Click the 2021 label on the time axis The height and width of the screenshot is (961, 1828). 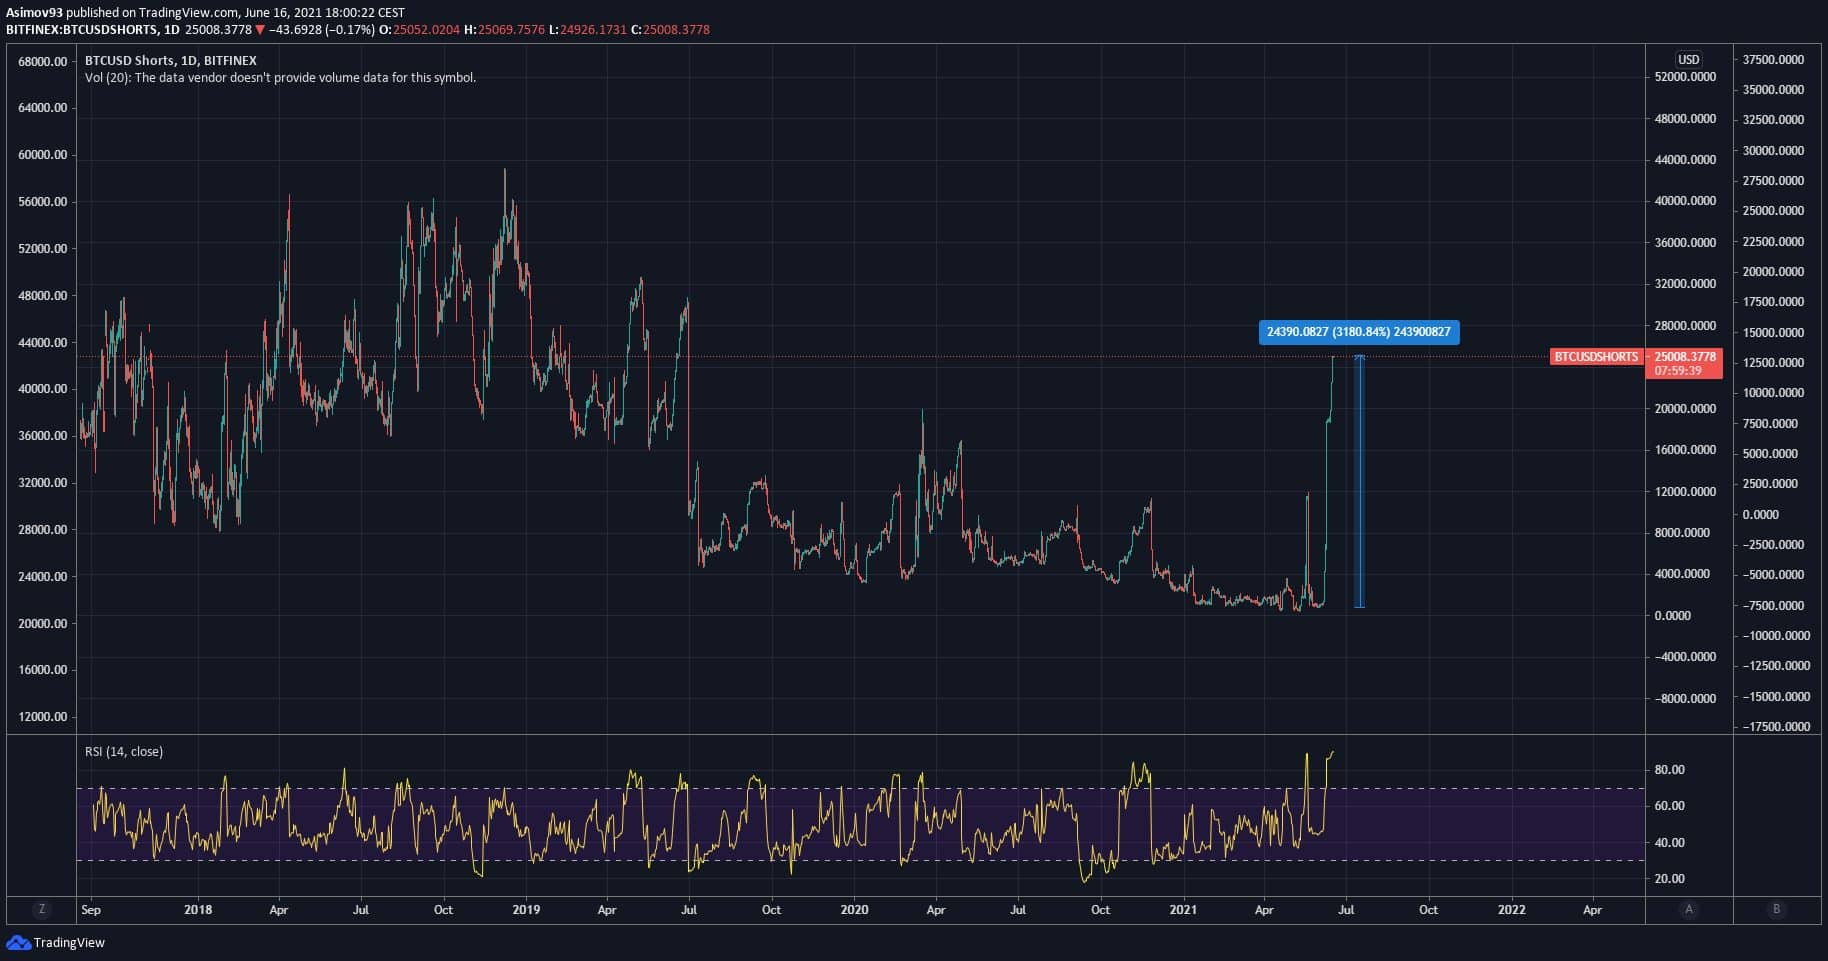[1183, 910]
